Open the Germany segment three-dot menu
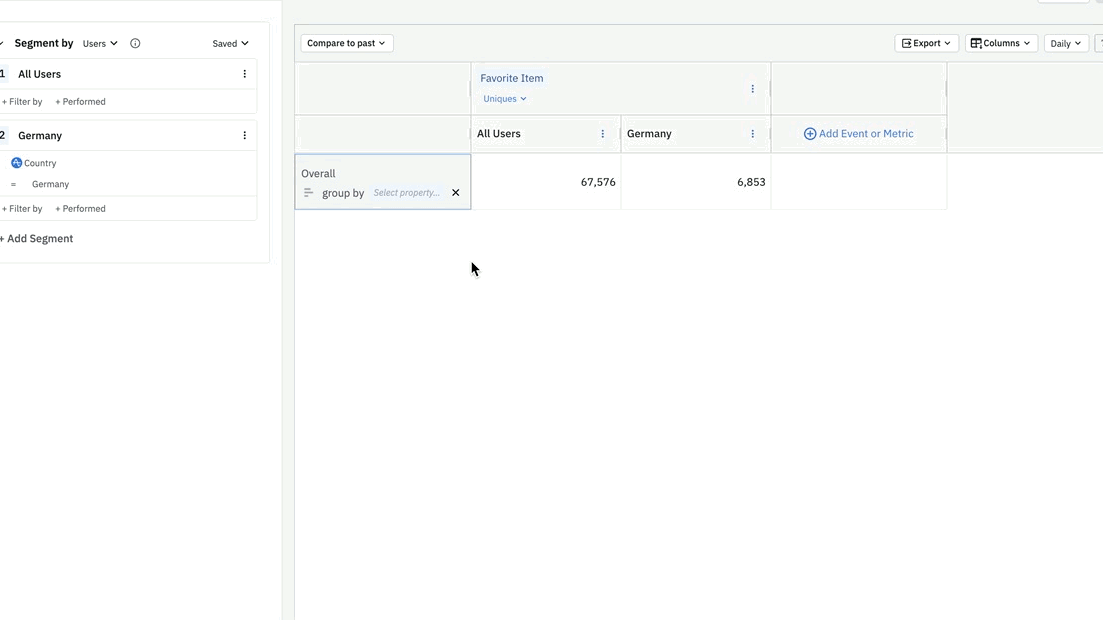This screenshot has width=1103, height=620. point(244,135)
